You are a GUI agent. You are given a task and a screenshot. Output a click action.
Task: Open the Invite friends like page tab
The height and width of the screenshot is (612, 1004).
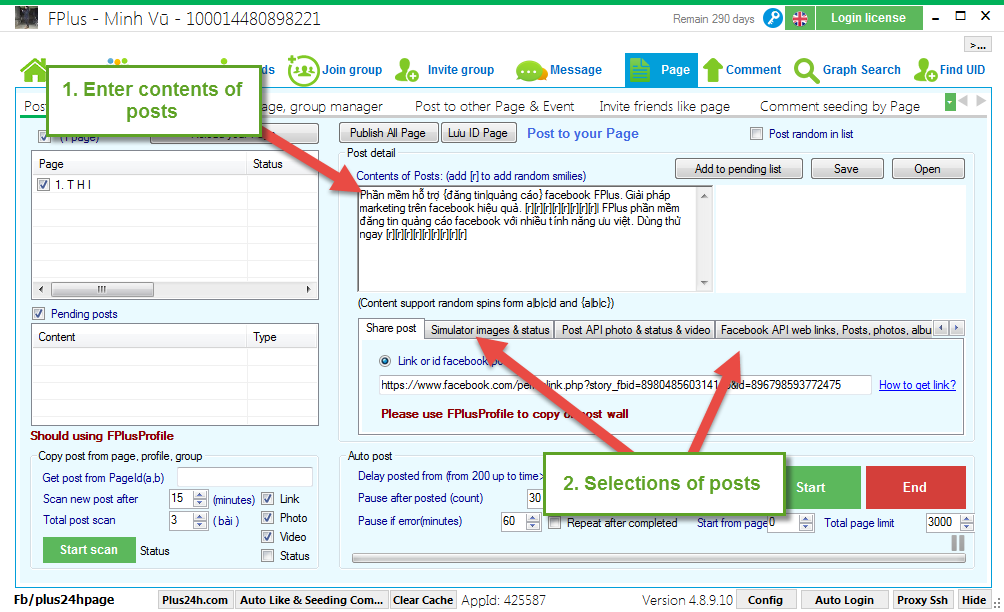[664, 106]
